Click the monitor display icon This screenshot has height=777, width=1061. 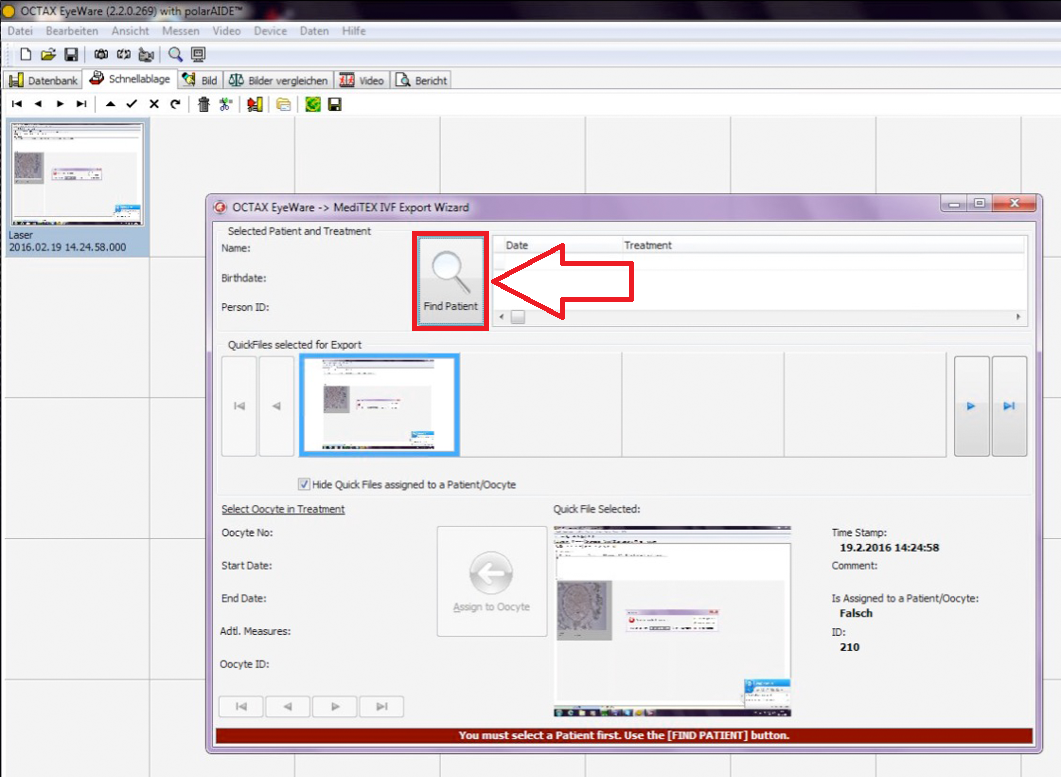point(198,54)
